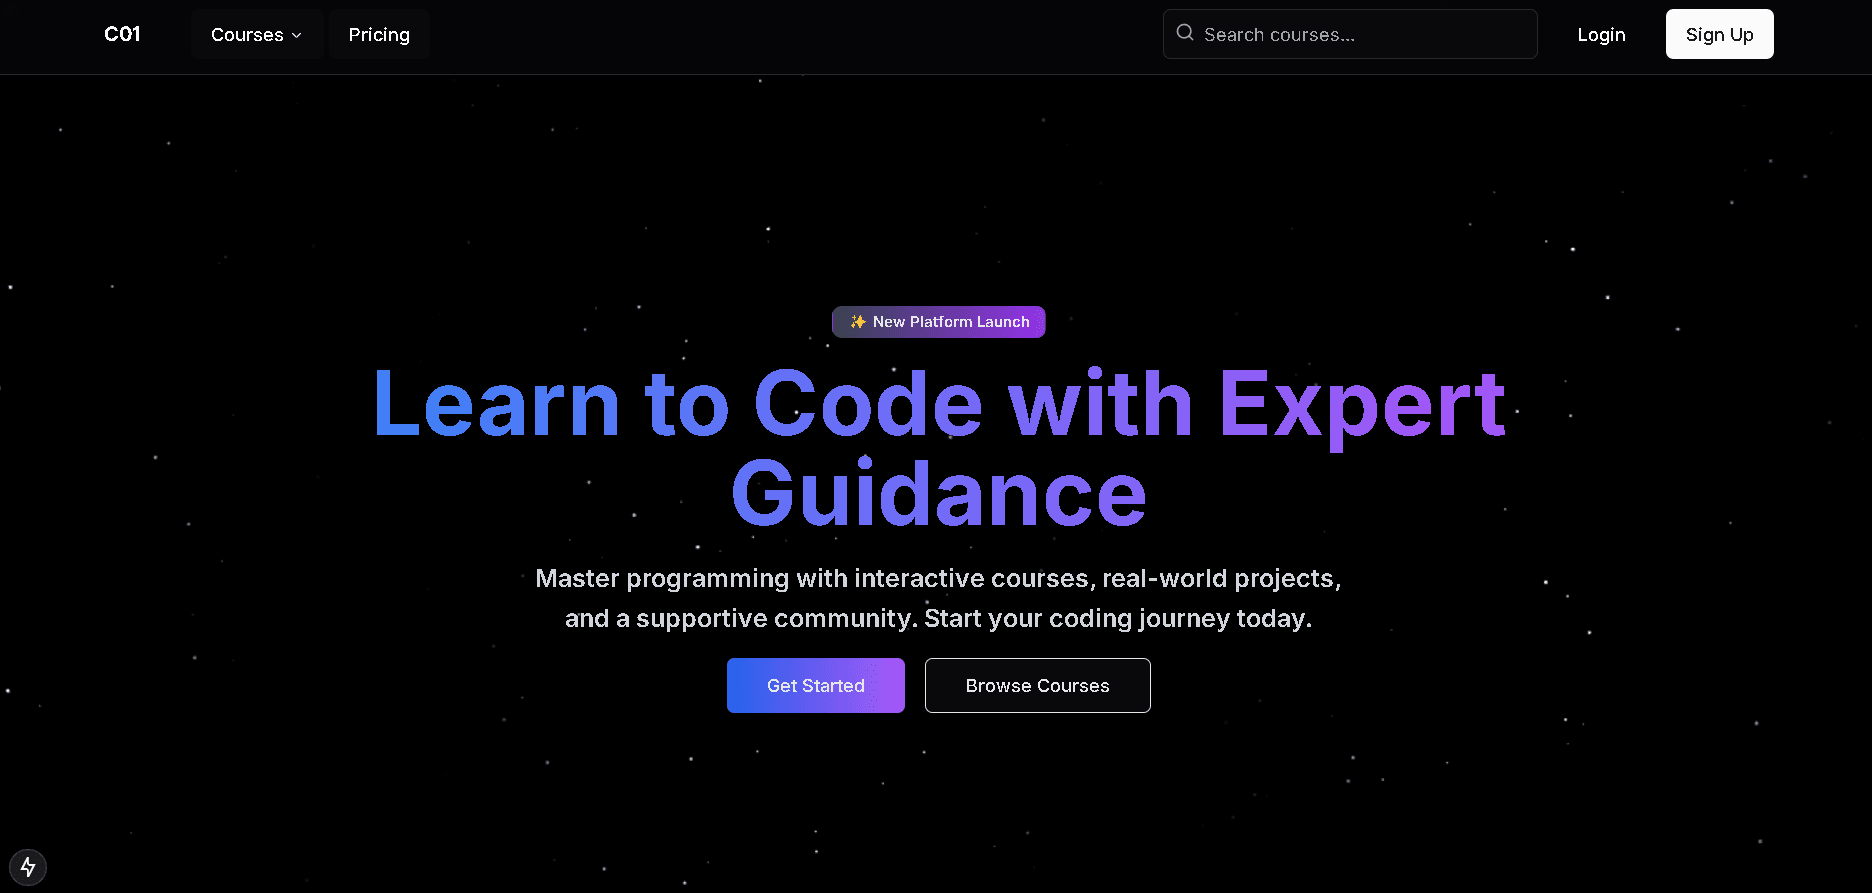This screenshot has height=893, width=1872.
Task: Select the Browse Courses button
Action: coord(1037,686)
